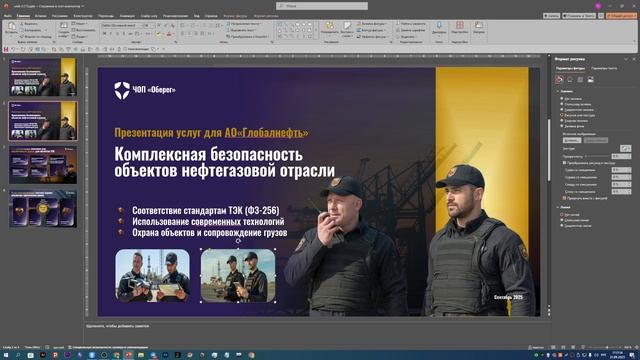Select Gradient fill (Градиентная заливка) radio

pyautogui.click(x=562, y=110)
